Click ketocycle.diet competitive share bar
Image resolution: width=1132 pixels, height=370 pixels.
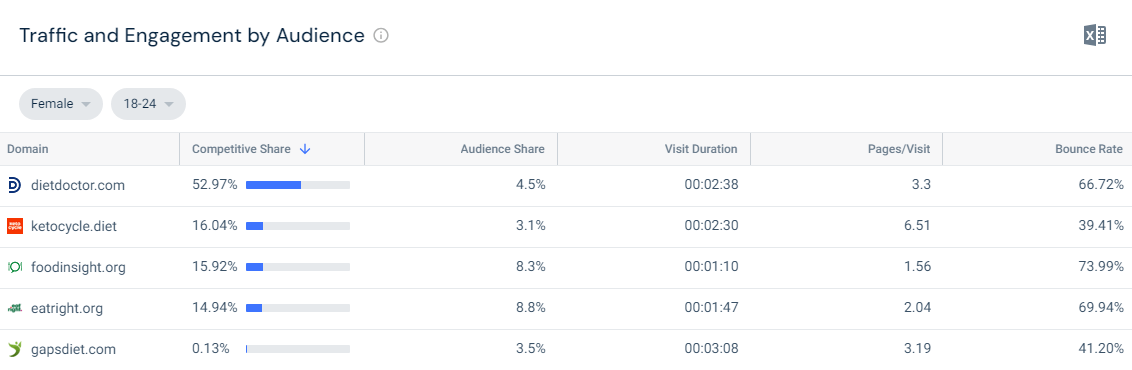click(297, 226)
